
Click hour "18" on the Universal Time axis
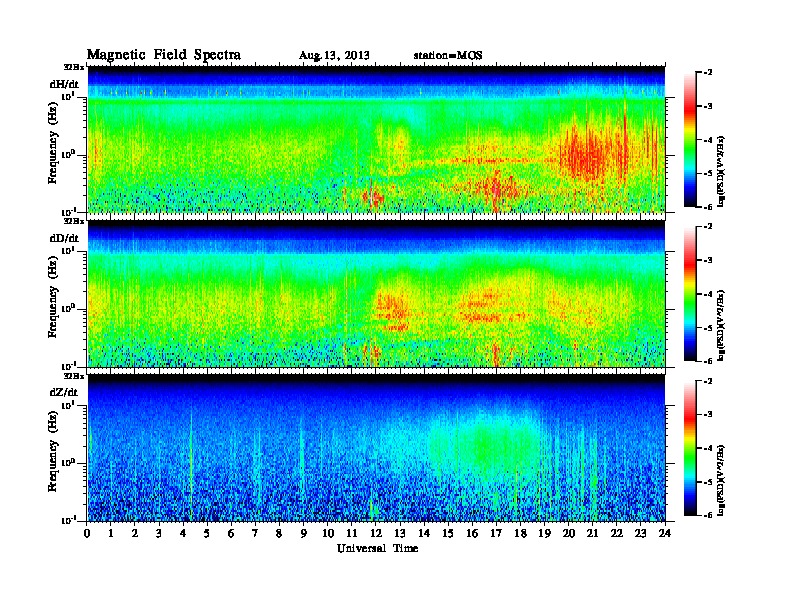click(x=521, y=533)
